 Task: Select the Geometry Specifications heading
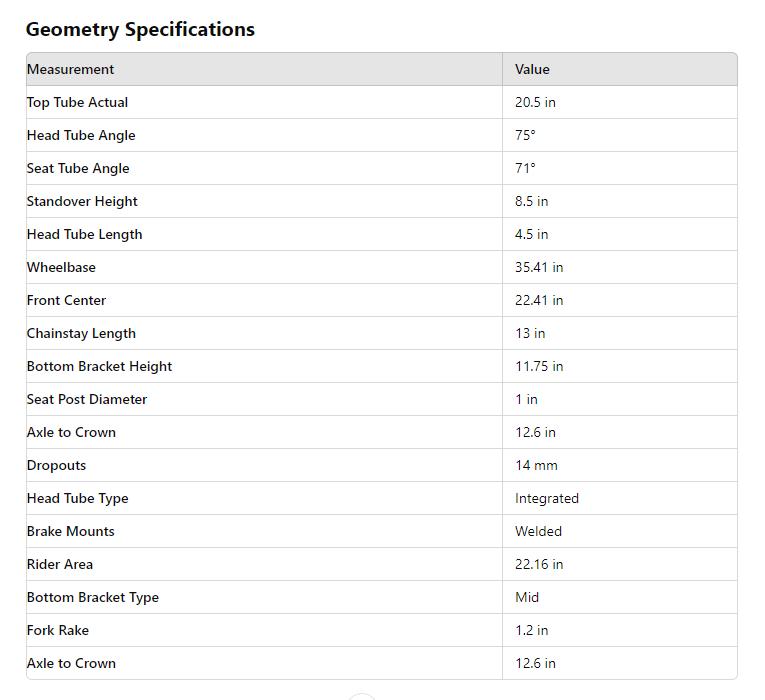(x=140, y=29)
